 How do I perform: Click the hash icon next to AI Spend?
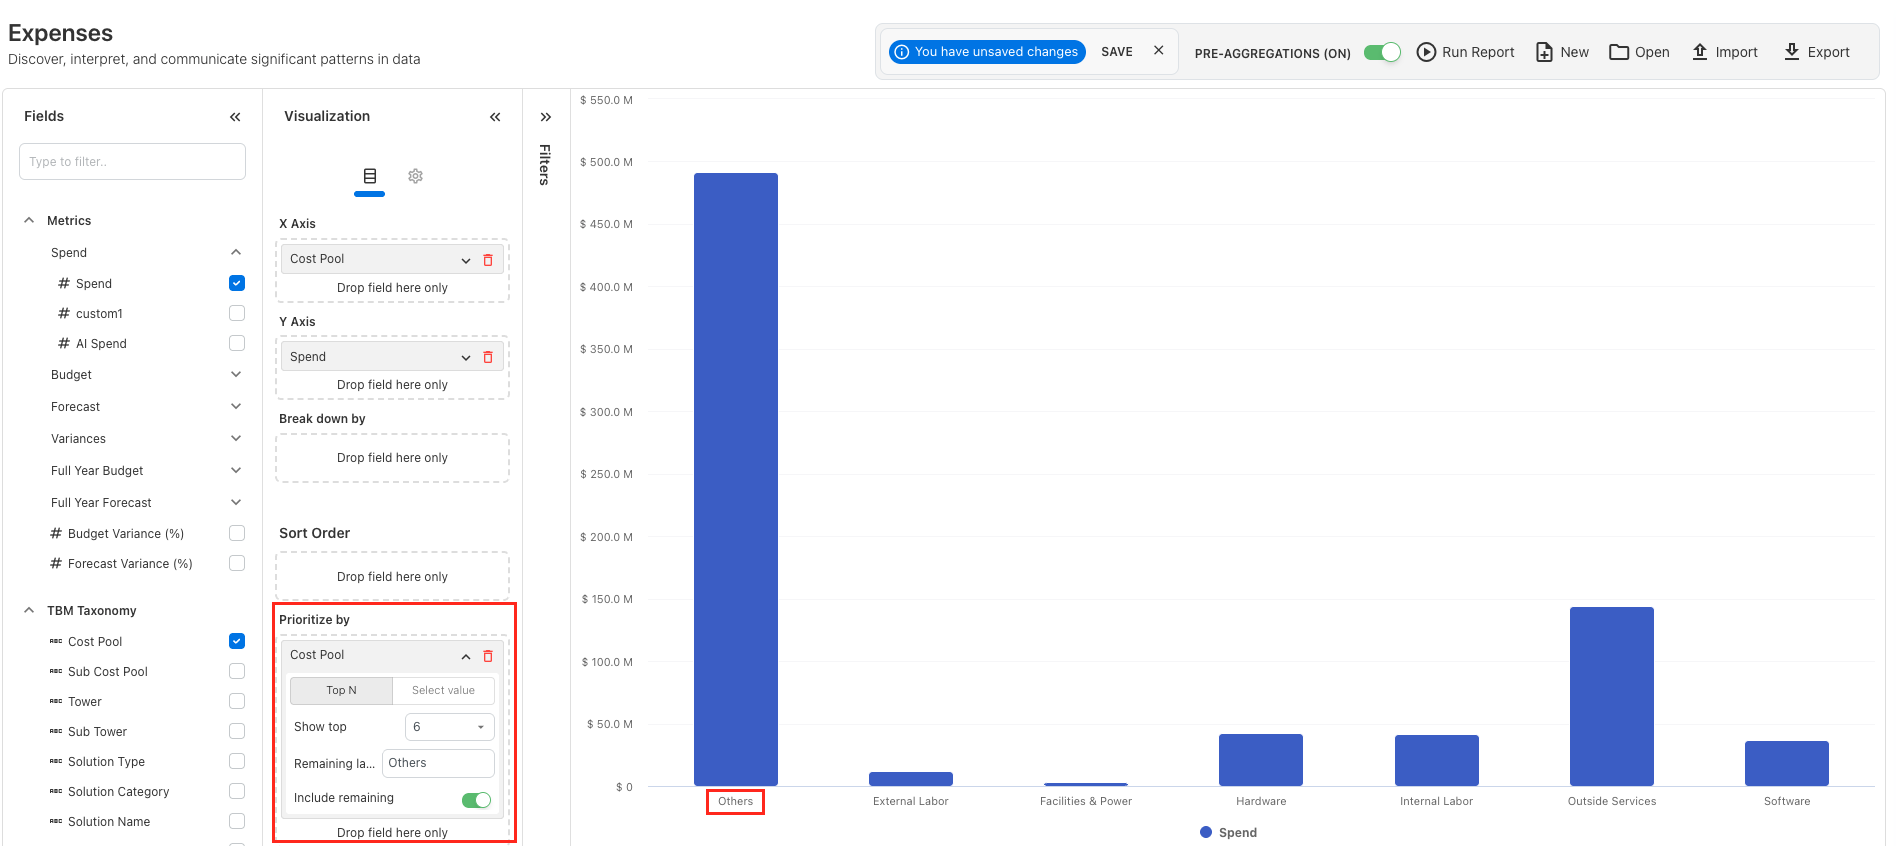(64, 343)
